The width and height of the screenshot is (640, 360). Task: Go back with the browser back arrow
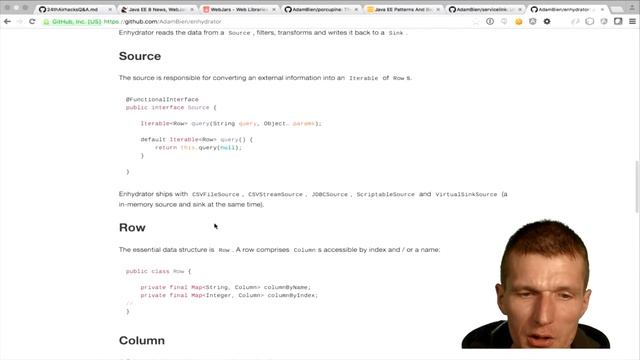coord(7,21)
